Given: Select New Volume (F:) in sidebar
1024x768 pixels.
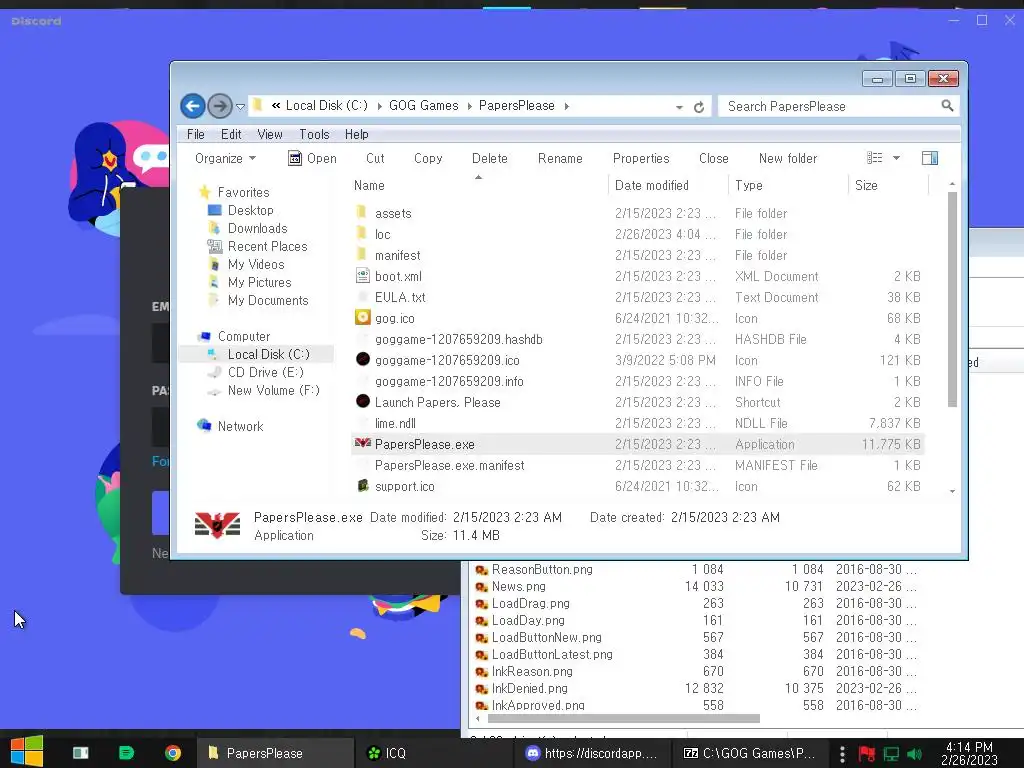Looking at the screenshot, I should pos(273,391).
